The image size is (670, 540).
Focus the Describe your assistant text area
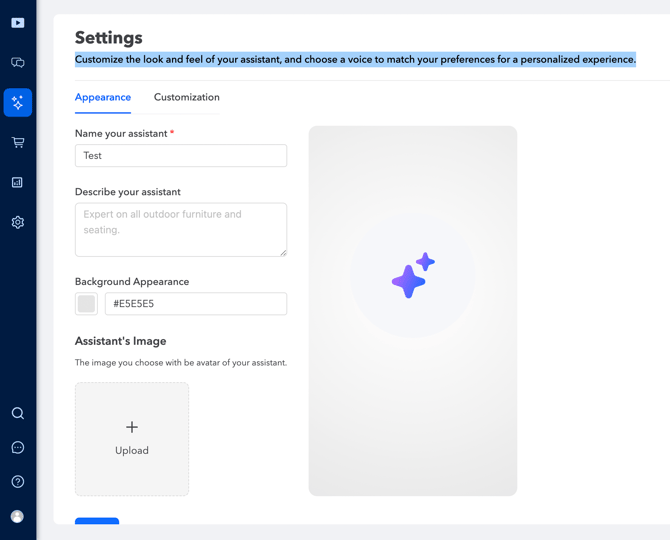click(x=181, y=229)
